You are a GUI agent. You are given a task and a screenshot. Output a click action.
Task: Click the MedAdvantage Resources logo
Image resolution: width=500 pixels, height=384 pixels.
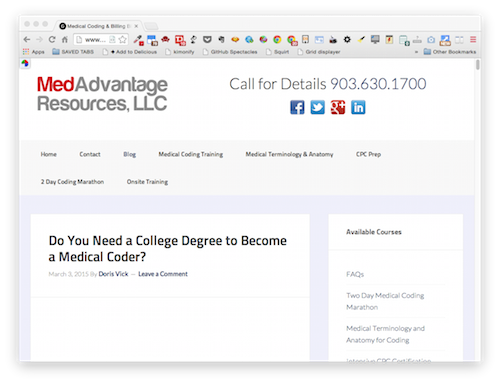pos(102,94)
